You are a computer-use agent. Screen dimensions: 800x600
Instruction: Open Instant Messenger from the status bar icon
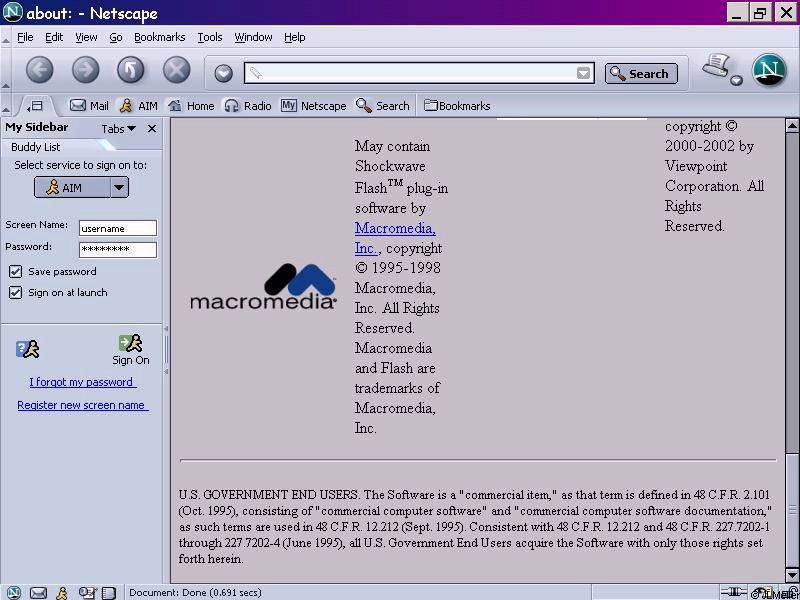(x=62, y=593)
